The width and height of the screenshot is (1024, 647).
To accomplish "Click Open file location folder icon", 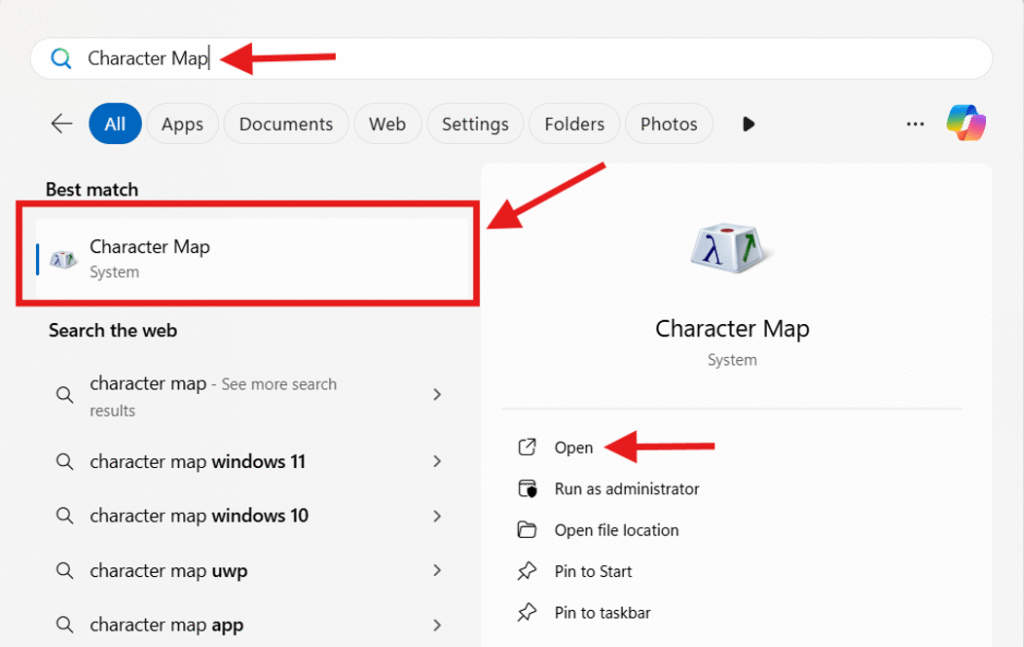I will tap(527, 530).
